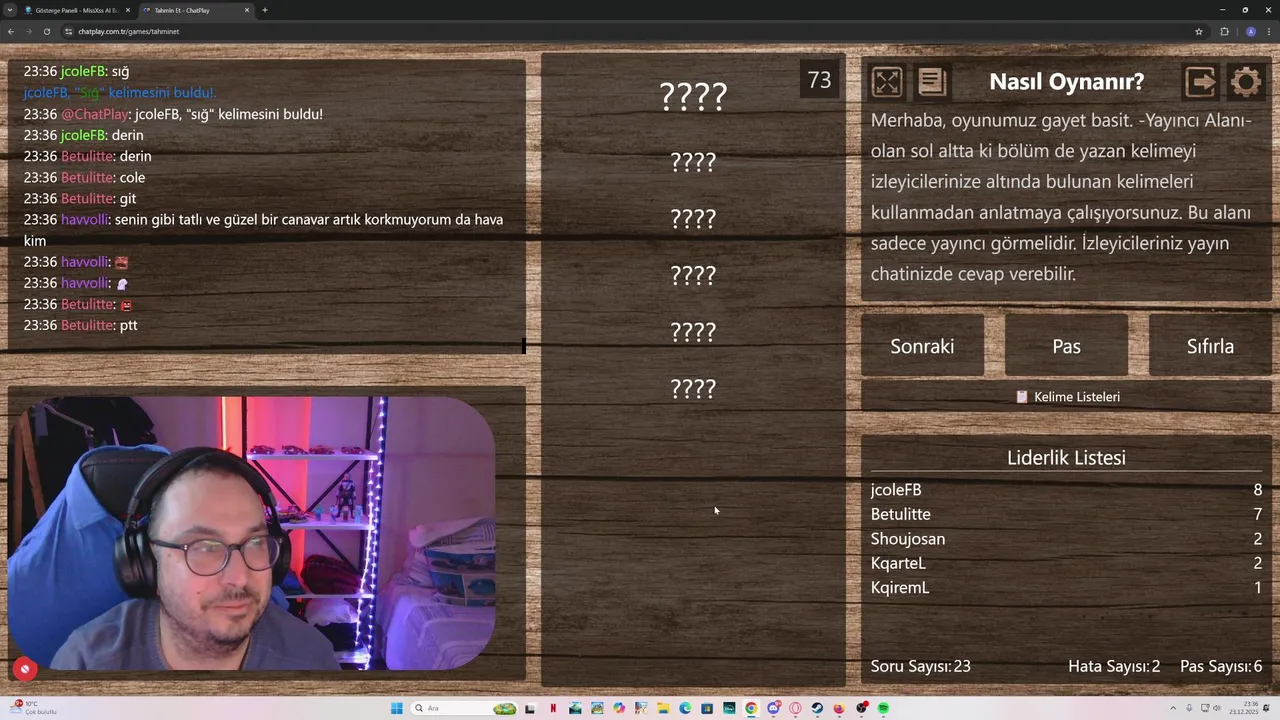
Task: Click the red record badge on webcam
Action: point(25,669)
